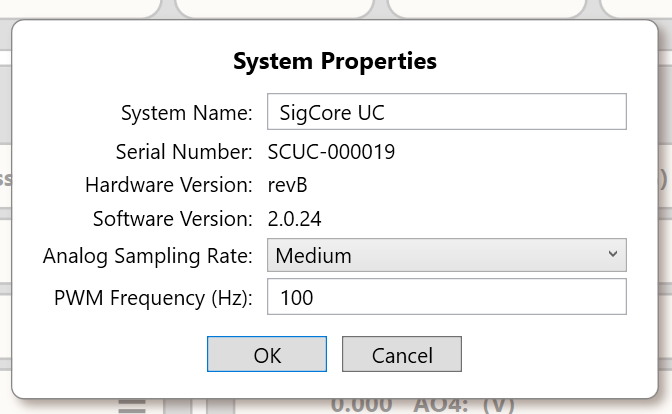Click the System Name input field

[x=447, y=111]
